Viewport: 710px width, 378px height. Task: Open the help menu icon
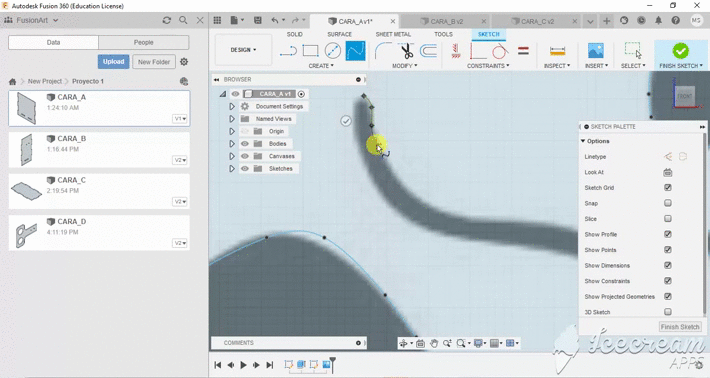click(676, 20)
